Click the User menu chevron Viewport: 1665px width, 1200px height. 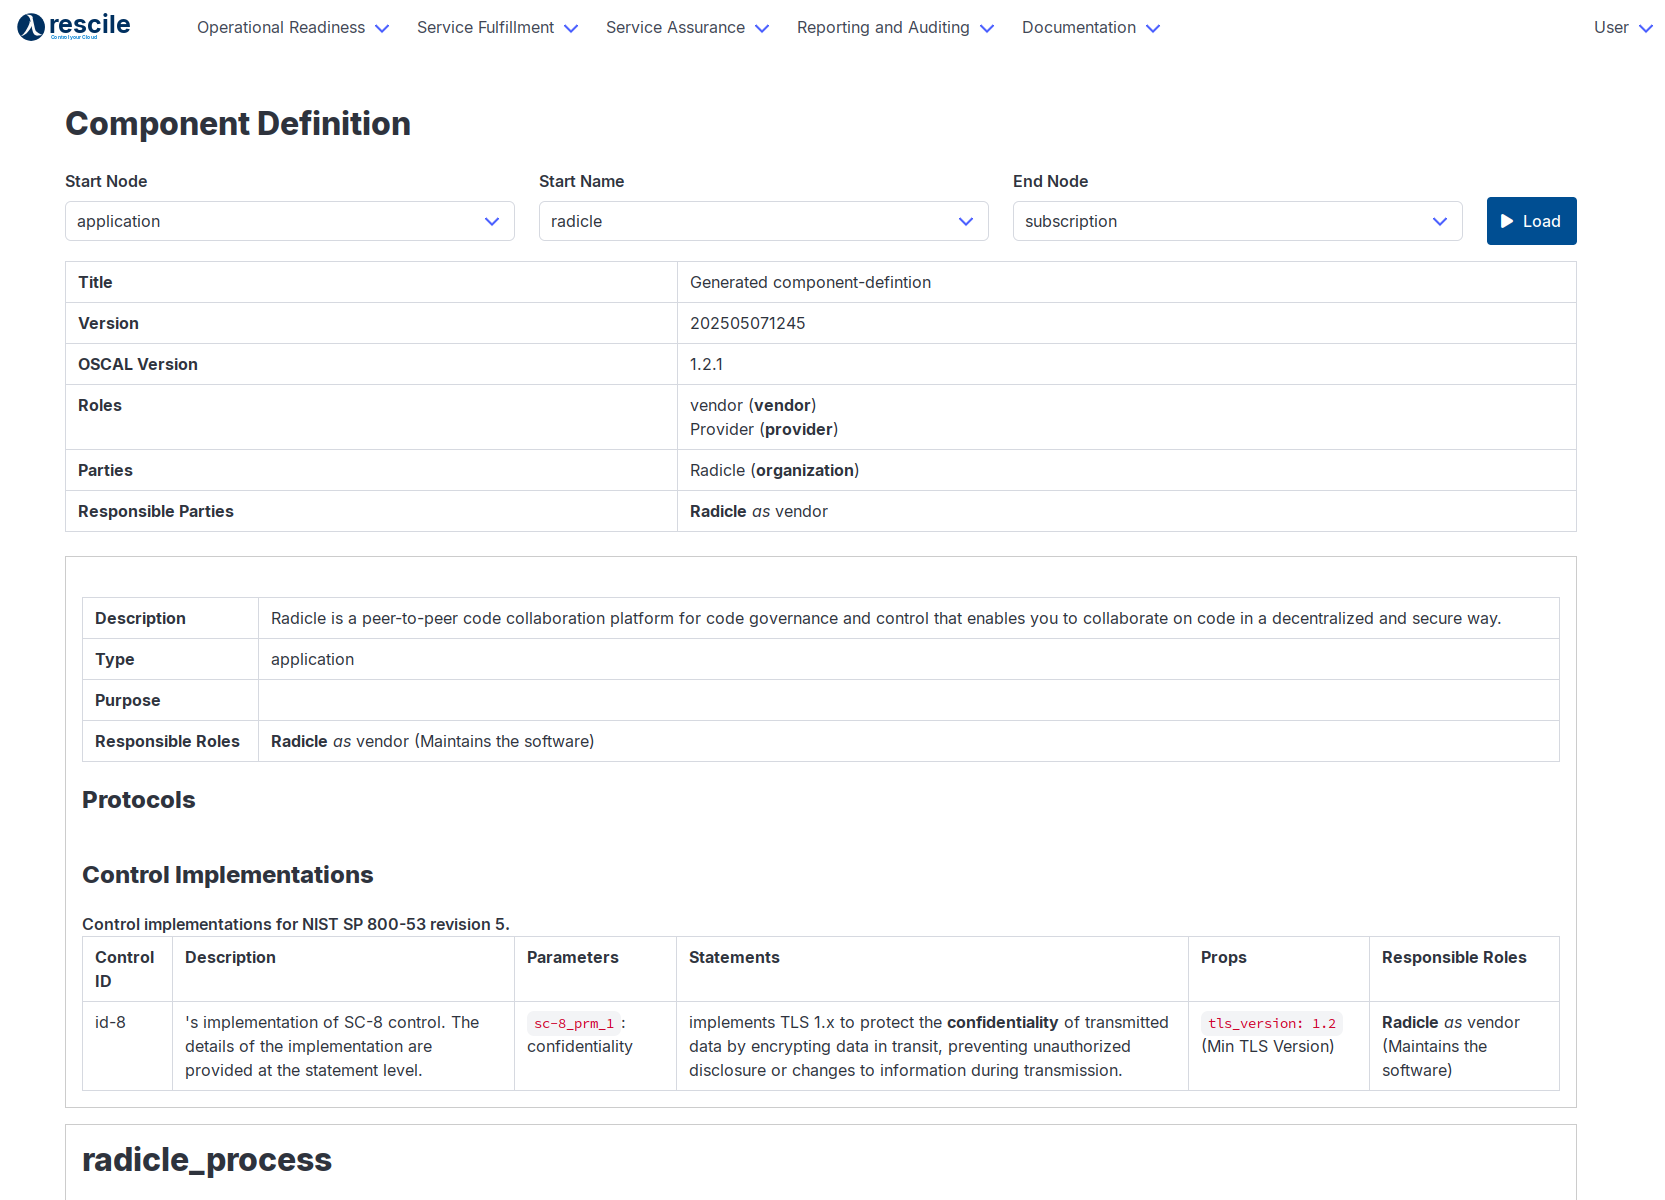(1646, 29)
